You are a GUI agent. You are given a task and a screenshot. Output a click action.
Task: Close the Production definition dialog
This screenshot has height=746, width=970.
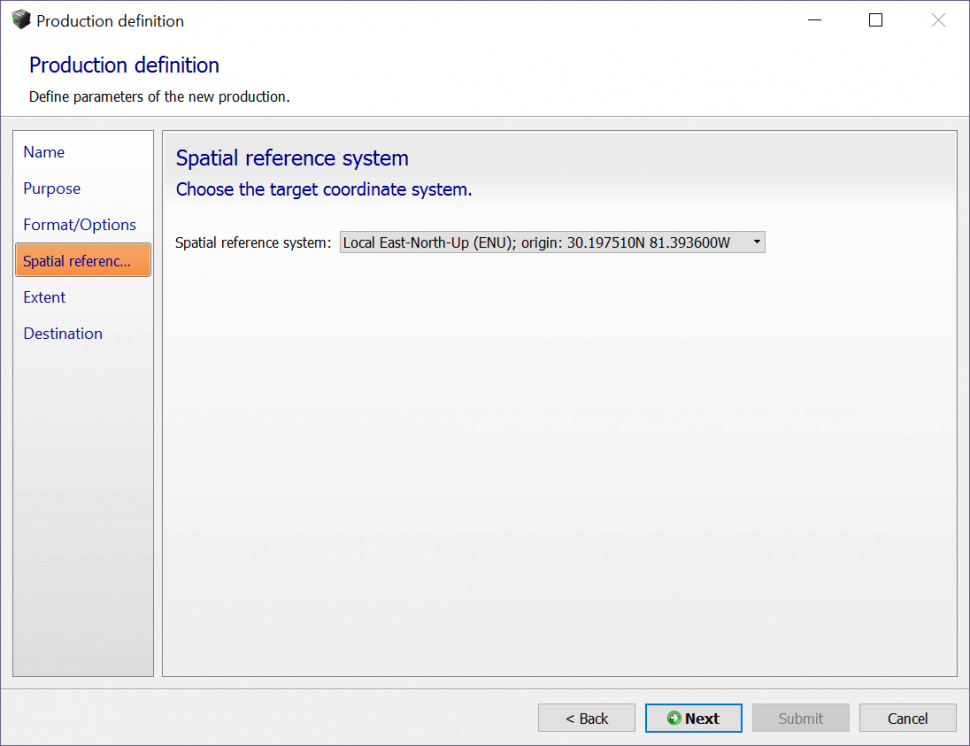[x=938, y=20]
